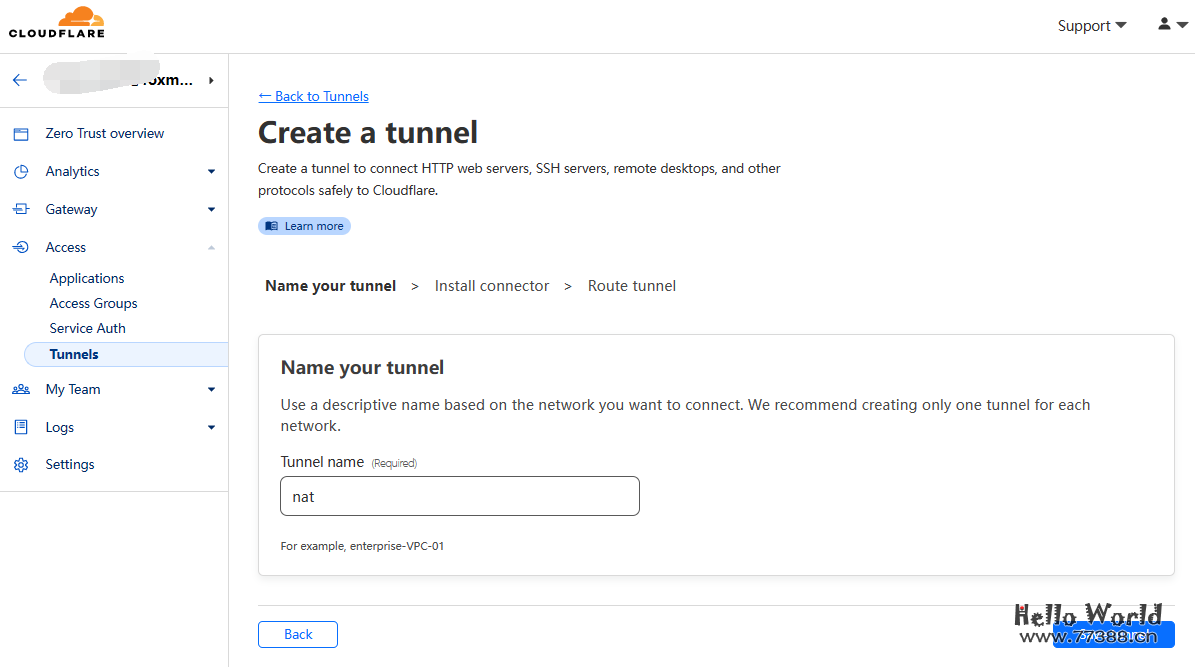Expand the Analytics section arrow
The image size is (1195, 667).
click(x=211, y=172)
